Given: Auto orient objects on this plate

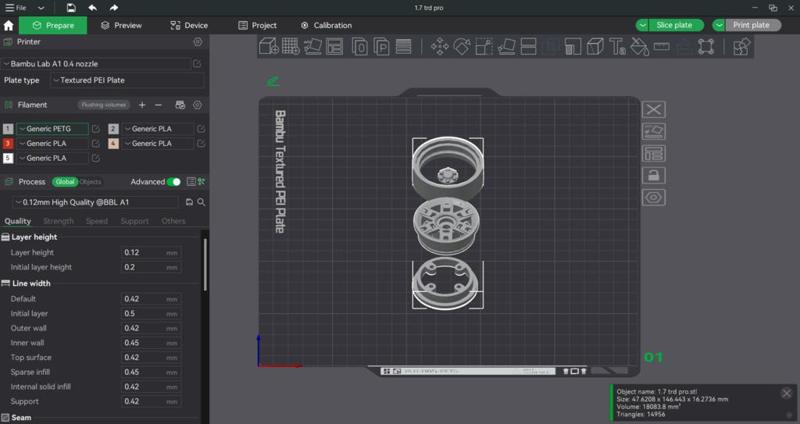Looking at the screenshot, I should pyautogui.click(x=654, y=132).
